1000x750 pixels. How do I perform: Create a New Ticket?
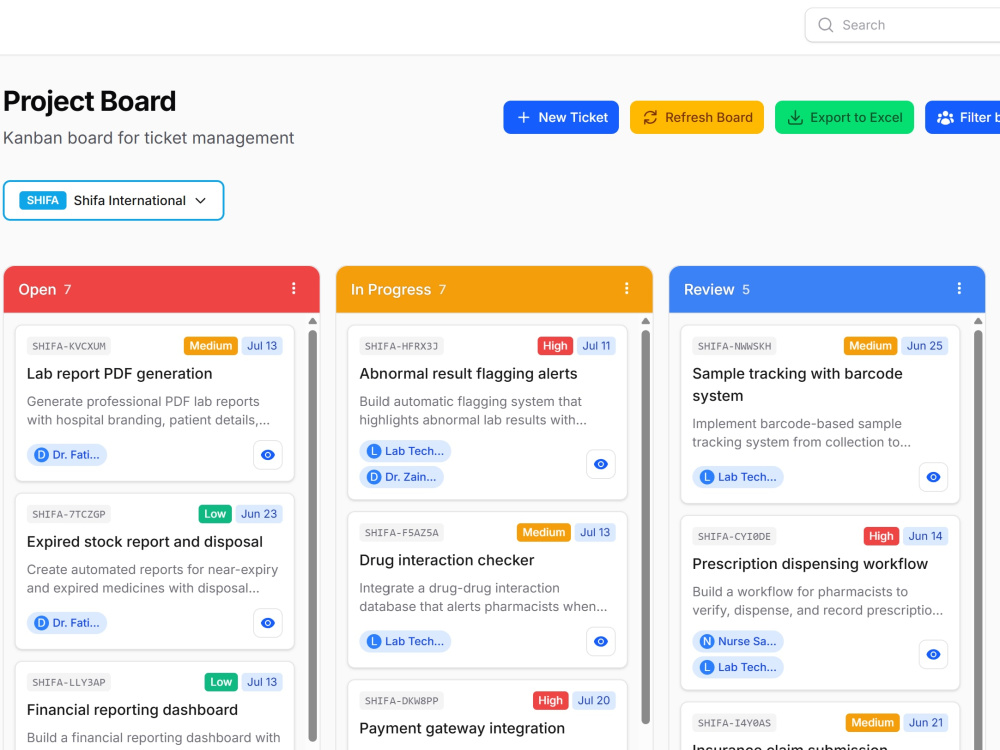click(561, 117)
